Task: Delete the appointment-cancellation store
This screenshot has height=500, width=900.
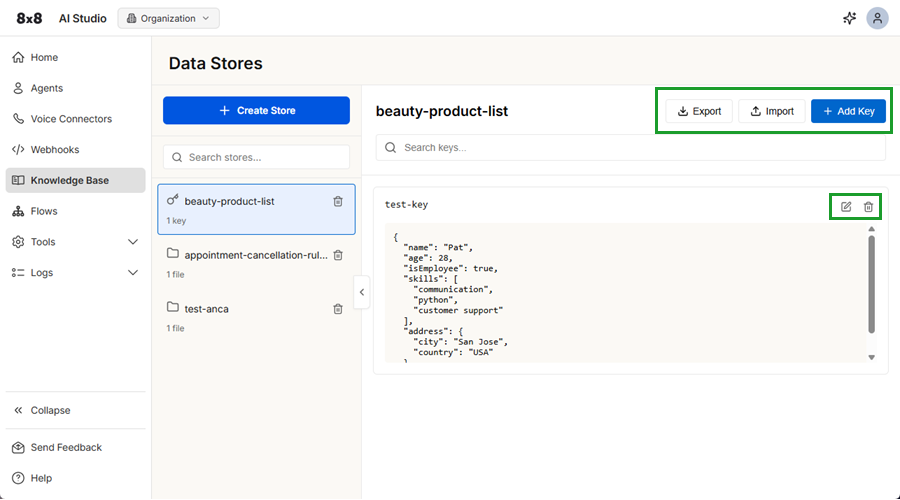Action: pyautogui.click(x=338, y=255)
